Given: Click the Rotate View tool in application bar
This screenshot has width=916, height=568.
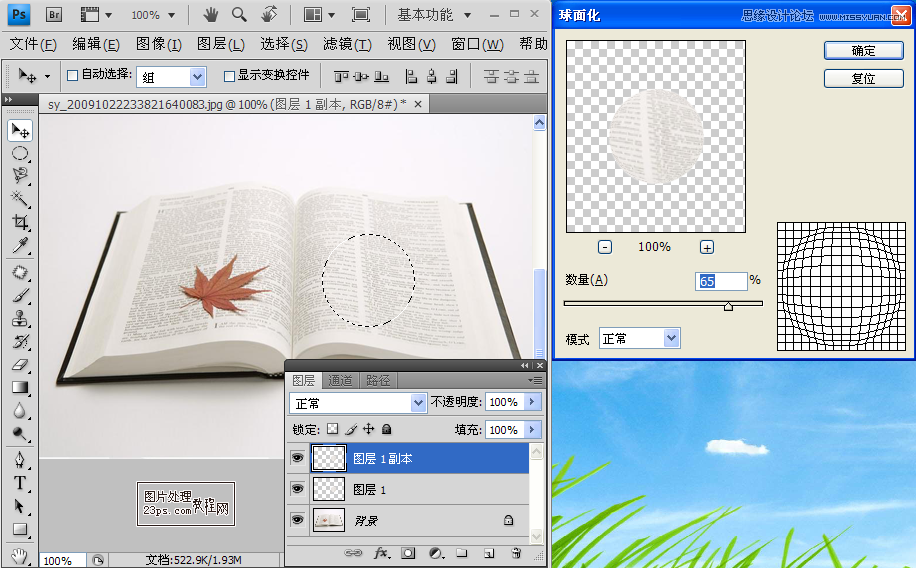Looking at the screenshot, I should click(269, 15).
